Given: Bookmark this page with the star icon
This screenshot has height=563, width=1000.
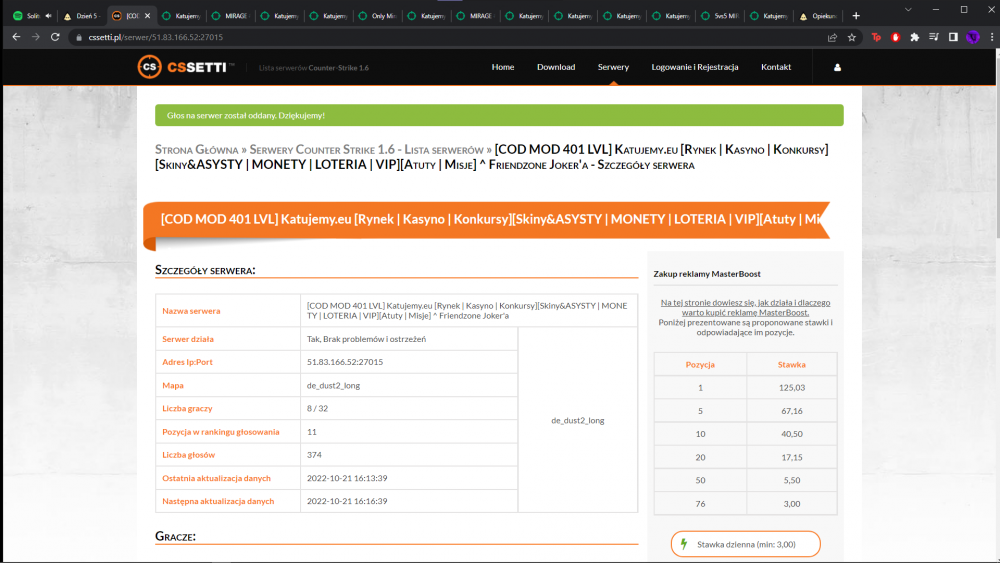Looking at the screenshot, I should tap(851, 38).
